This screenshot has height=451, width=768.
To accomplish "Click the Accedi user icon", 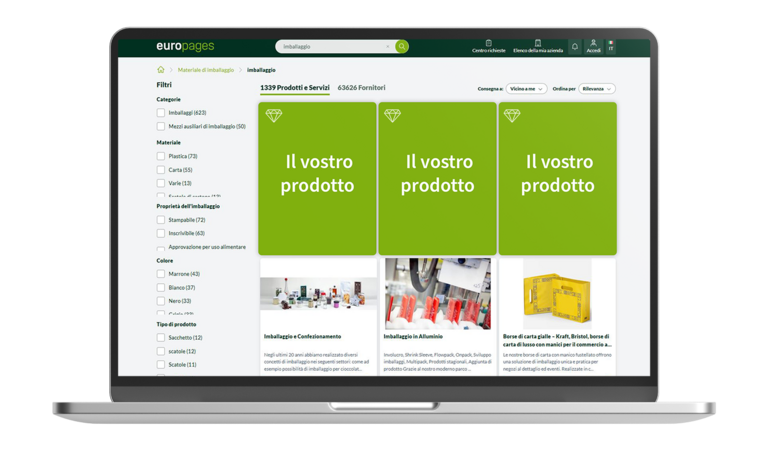I will tap(593, 45).
